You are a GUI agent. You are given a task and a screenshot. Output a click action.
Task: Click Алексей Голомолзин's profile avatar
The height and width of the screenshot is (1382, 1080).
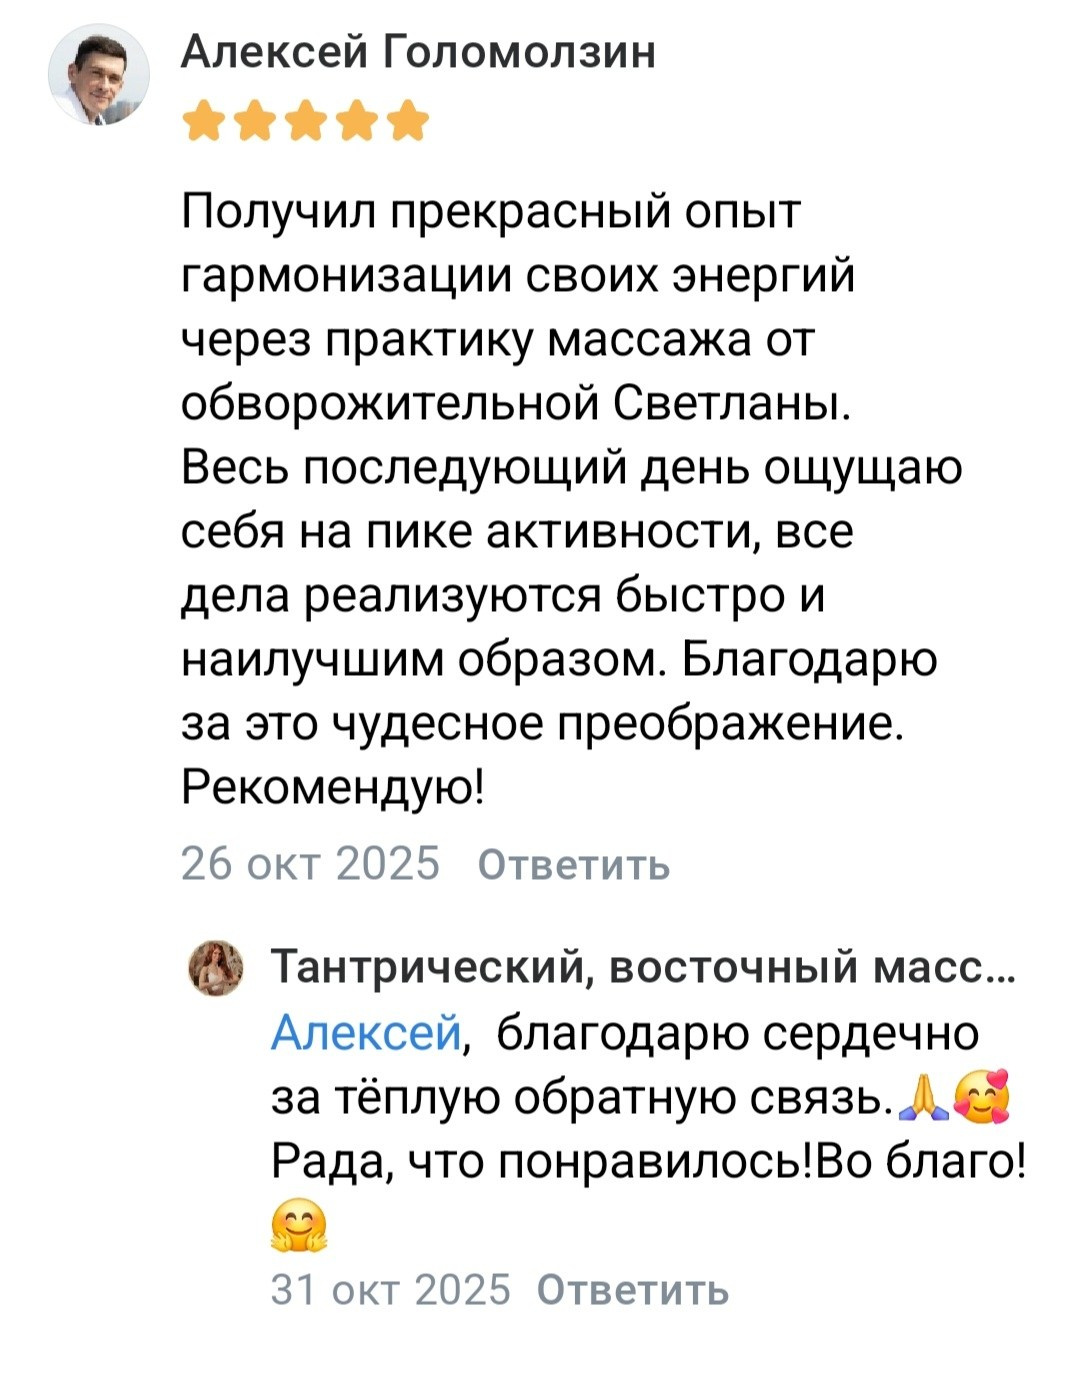point(97,75)
